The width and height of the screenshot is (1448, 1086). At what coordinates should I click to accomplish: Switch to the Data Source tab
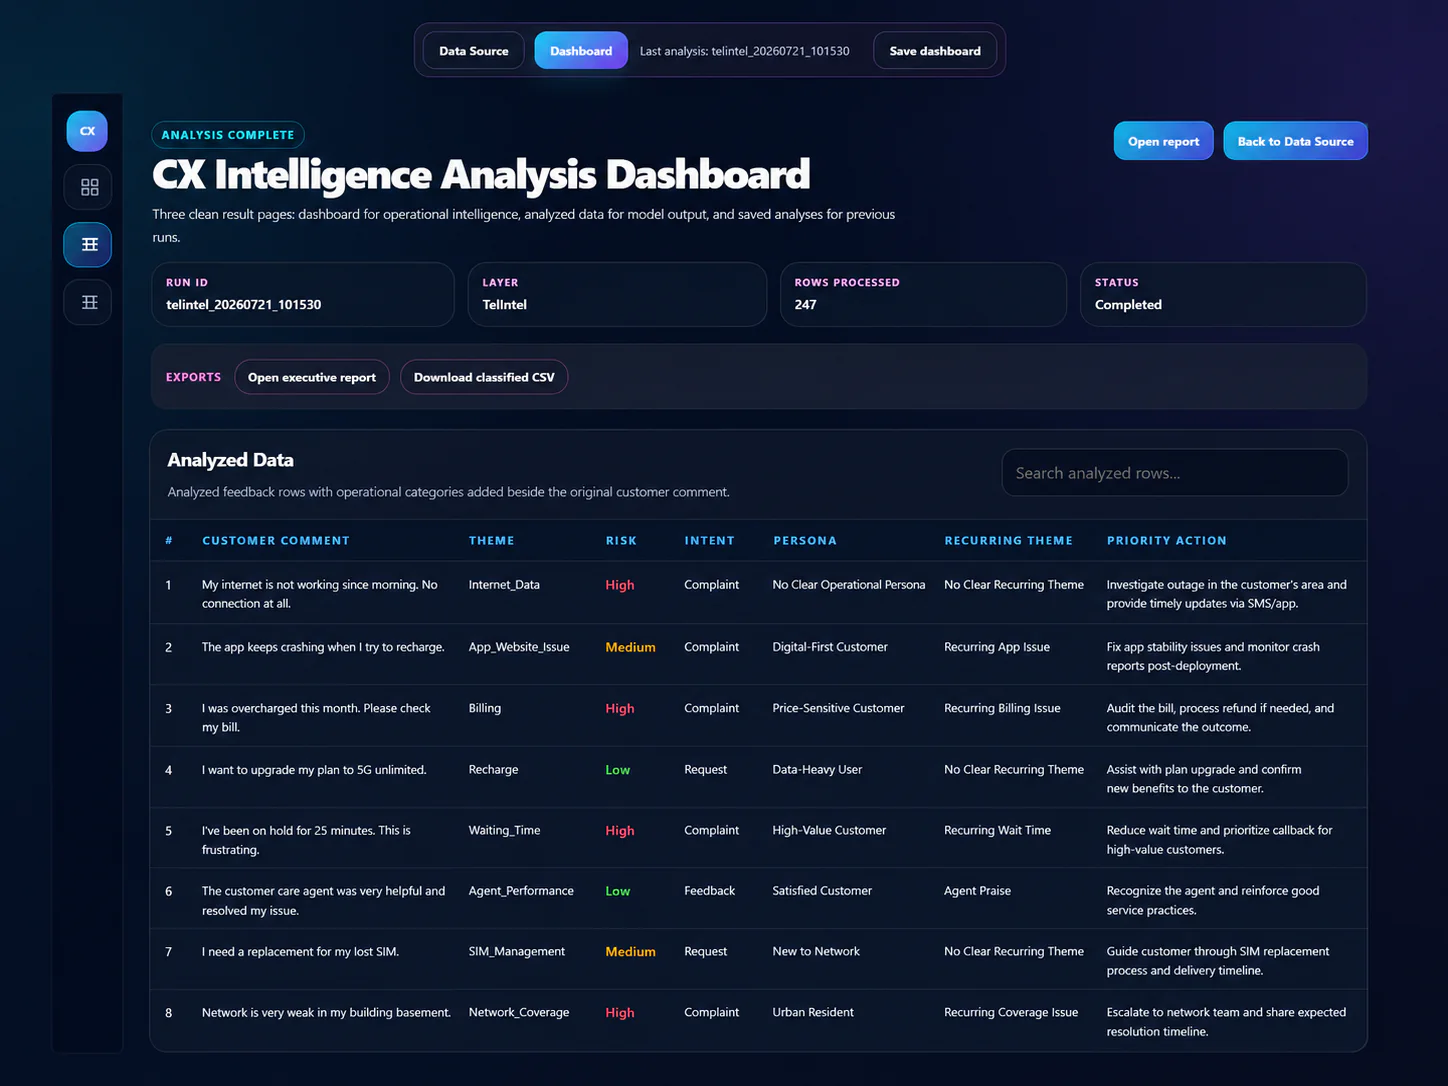click(x=474, y=51)
